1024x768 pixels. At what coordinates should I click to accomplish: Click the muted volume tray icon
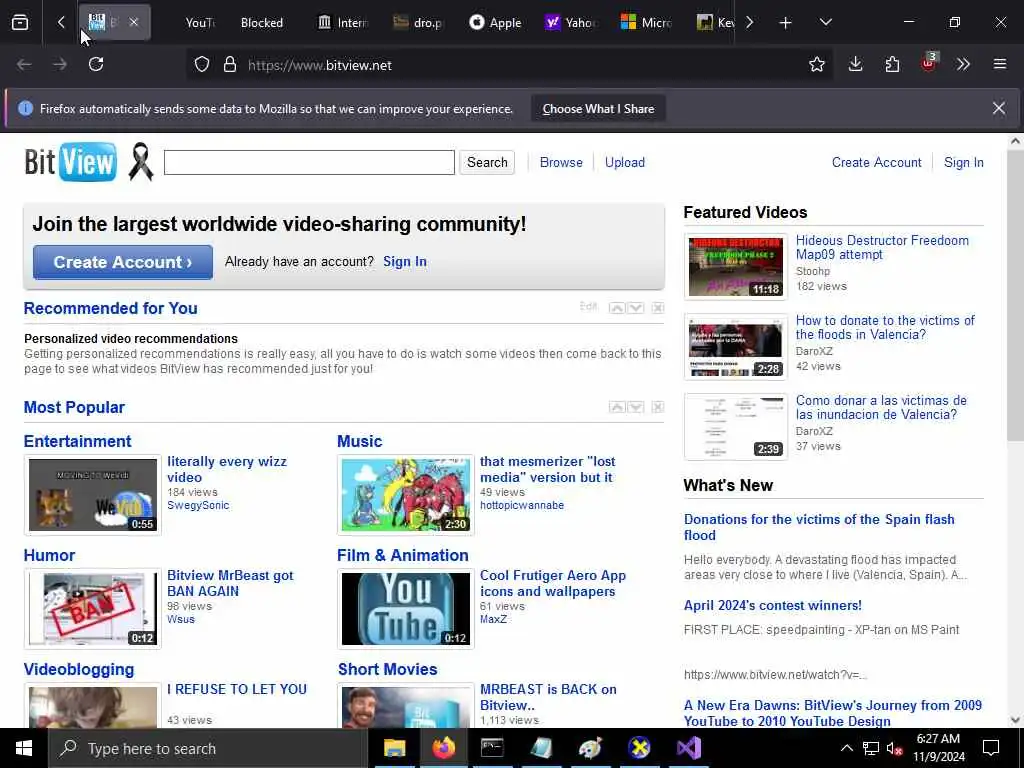tap(894, 748)
